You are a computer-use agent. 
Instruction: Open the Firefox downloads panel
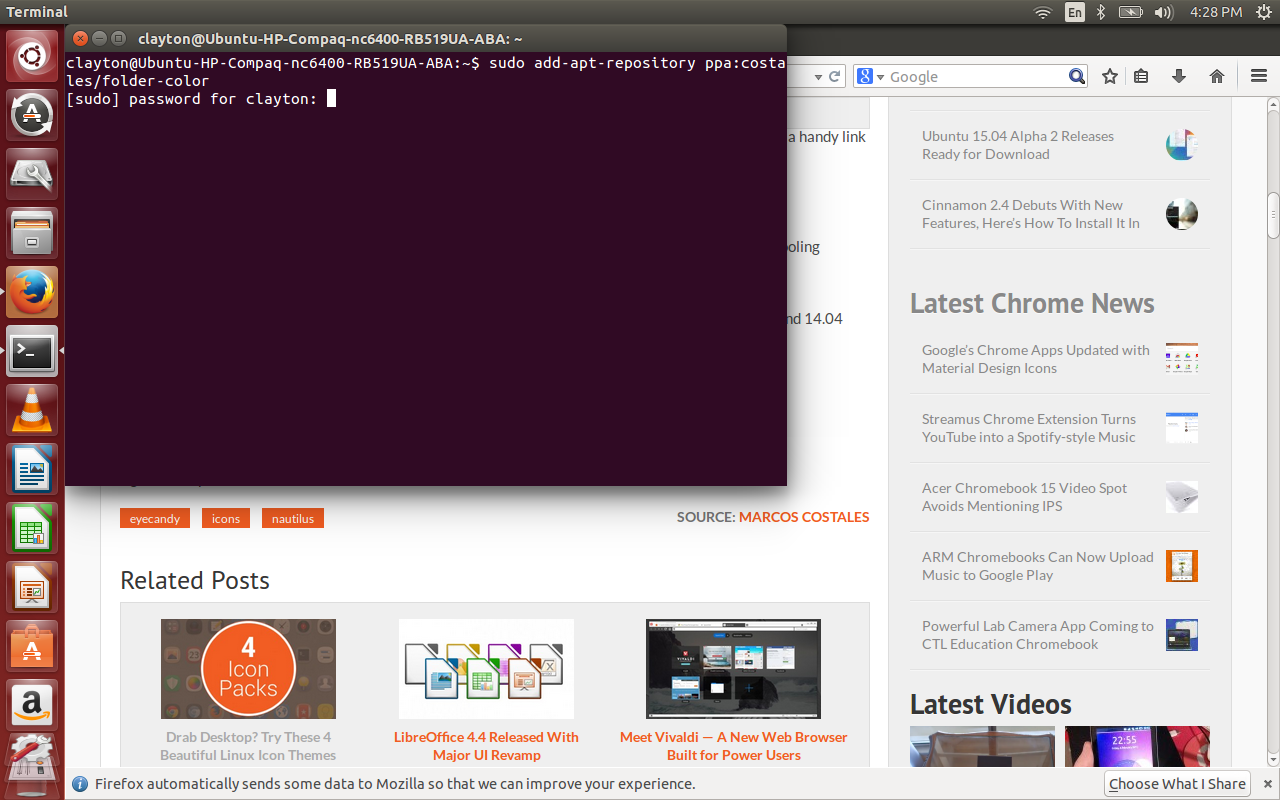click(1179, 75)
